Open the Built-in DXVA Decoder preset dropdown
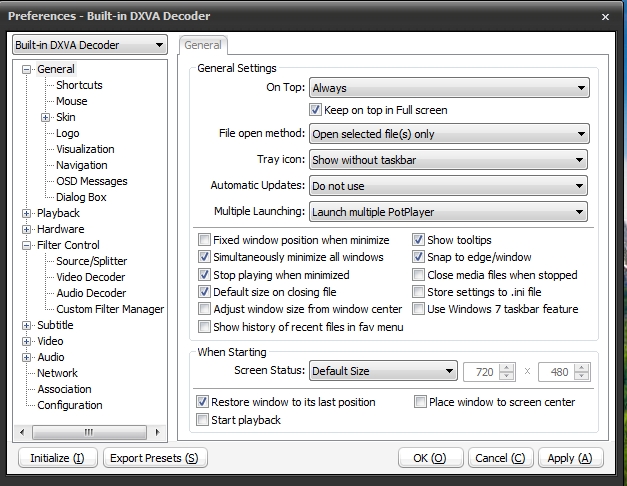The width and height of the screenshot is (627, 486). point(90,45)
